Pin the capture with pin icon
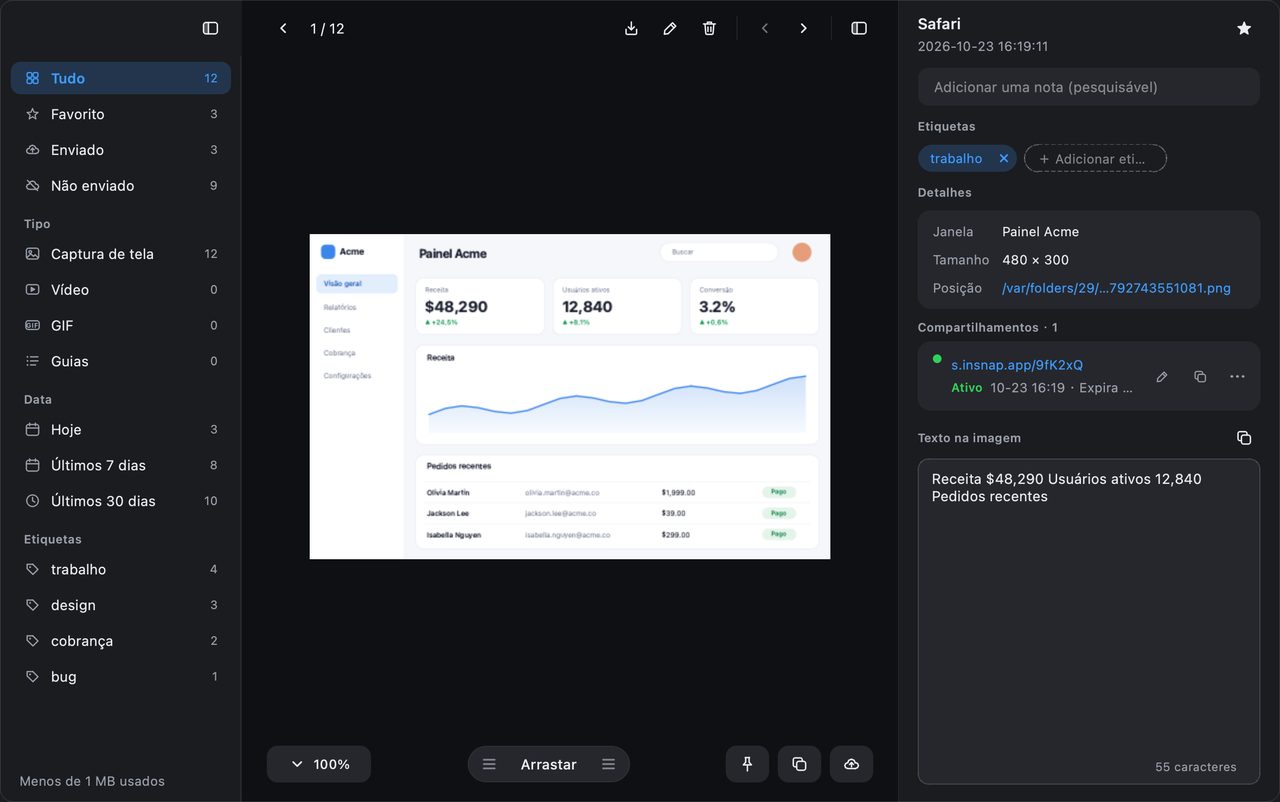 (747, 764)
